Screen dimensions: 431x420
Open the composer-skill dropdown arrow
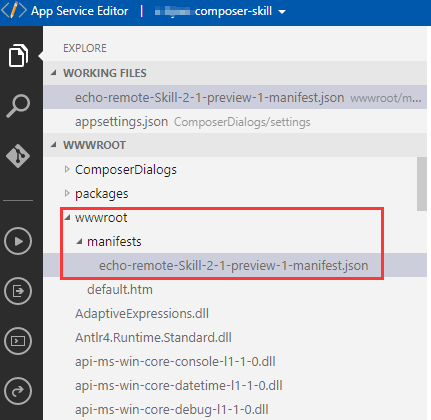(x=282, y=12)
